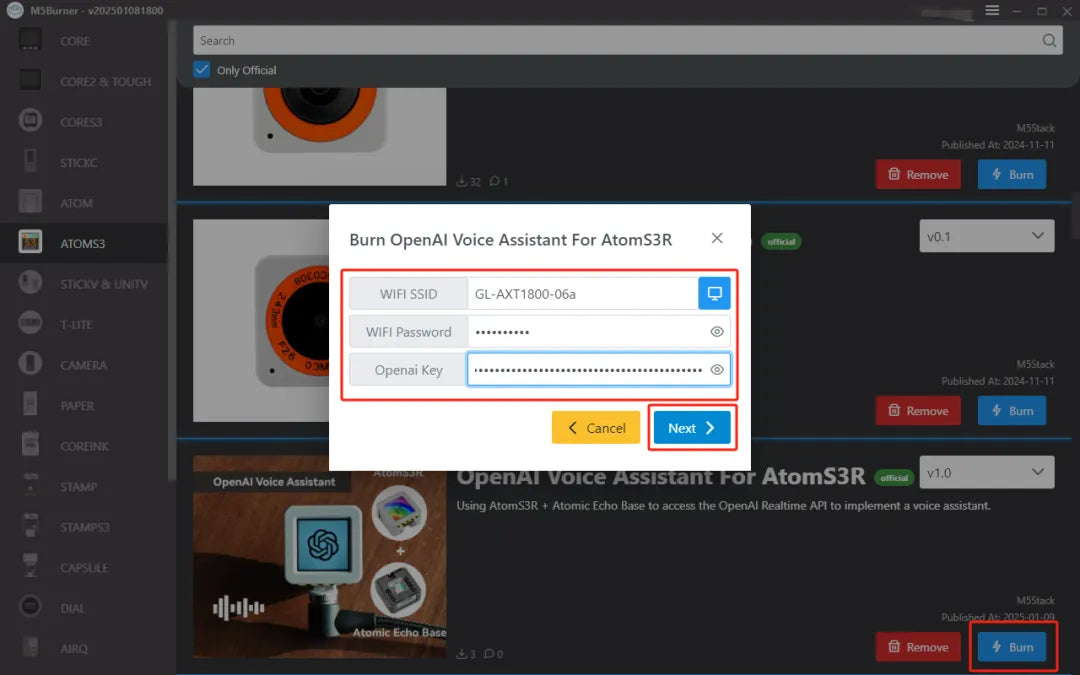
Task: Click the STAMPS3 device icon
Action: [30, 526]
